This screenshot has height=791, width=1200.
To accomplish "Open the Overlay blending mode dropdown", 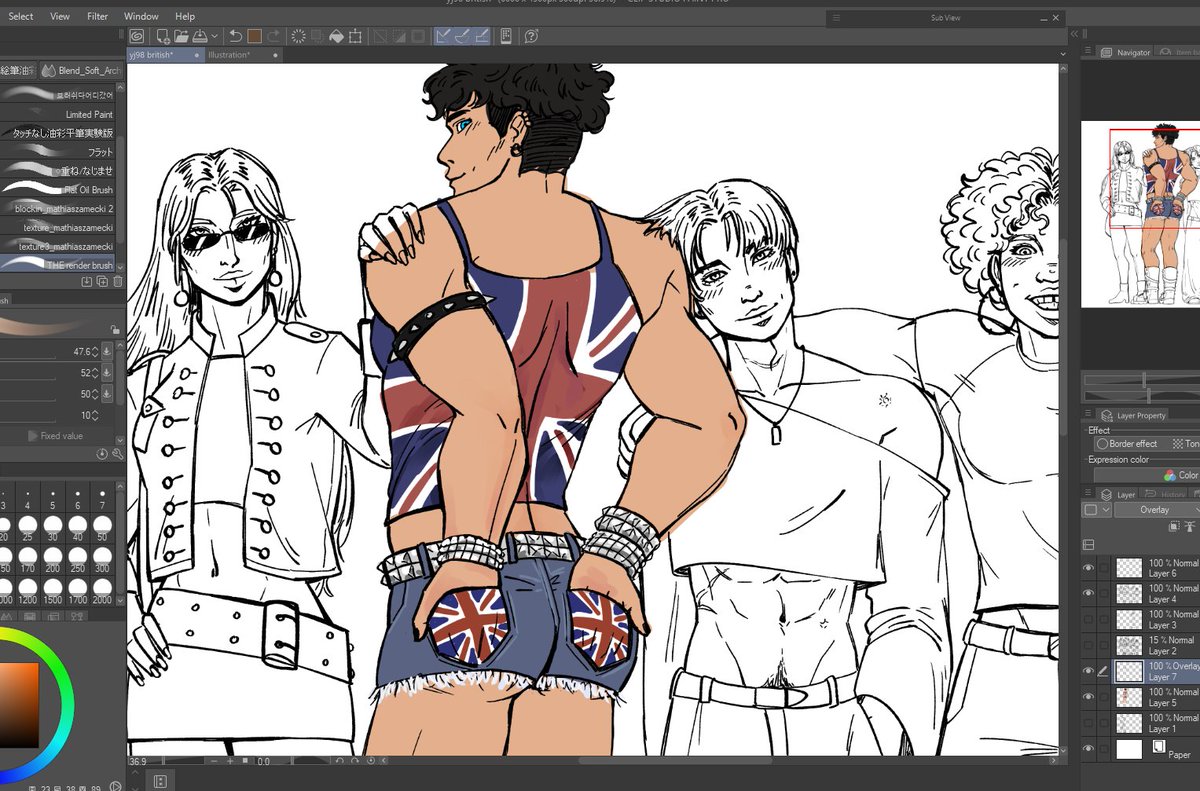I will pos(1158,510).
